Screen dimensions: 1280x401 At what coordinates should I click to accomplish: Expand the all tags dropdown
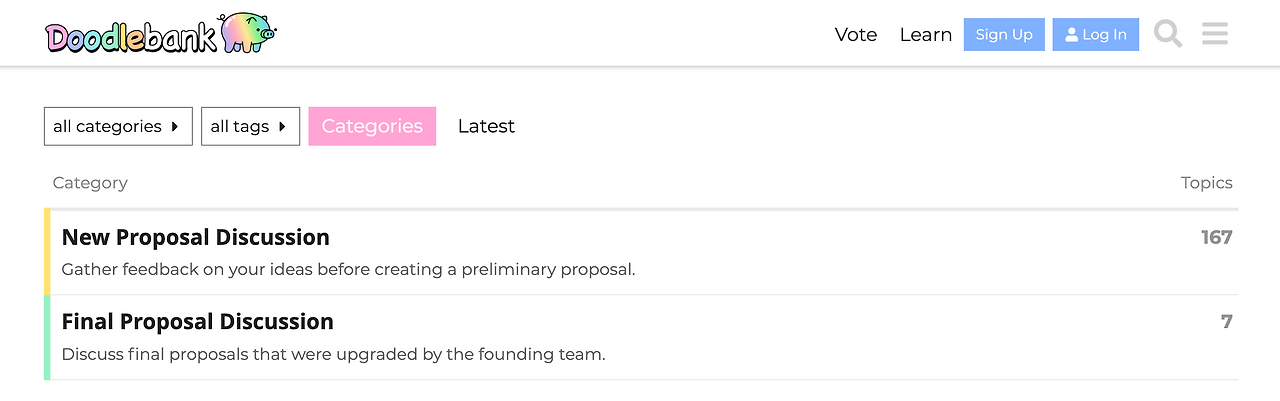point(250,127)
